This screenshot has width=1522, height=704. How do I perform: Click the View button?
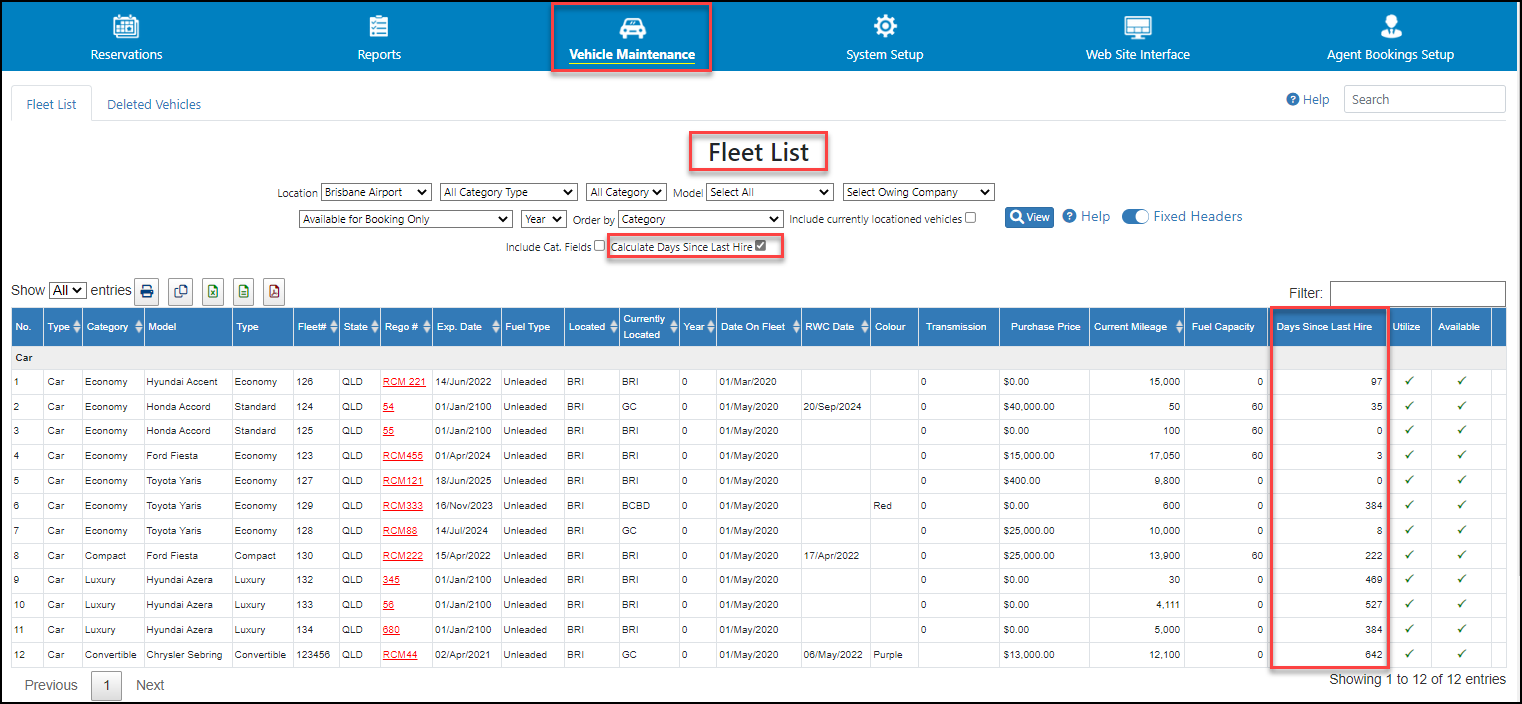point(1029,217)
